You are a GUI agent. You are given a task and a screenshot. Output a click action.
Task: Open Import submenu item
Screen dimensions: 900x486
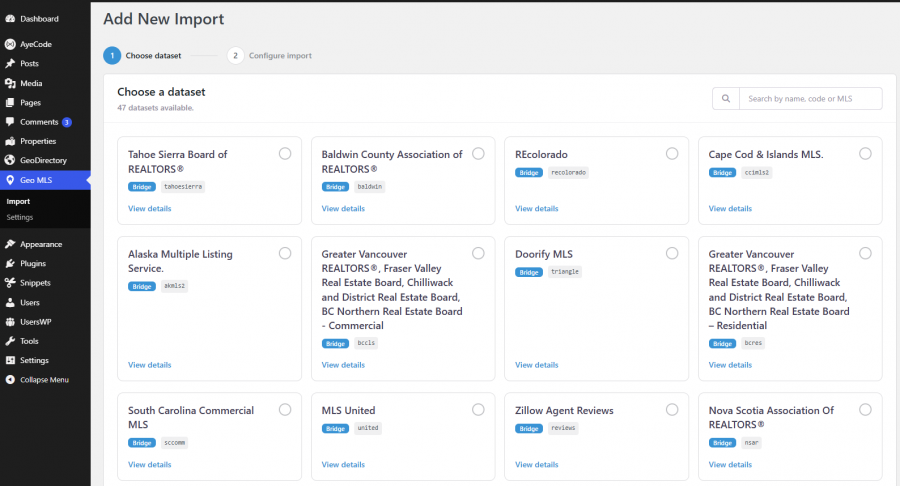pyautogui.click(x=18, y=201)
